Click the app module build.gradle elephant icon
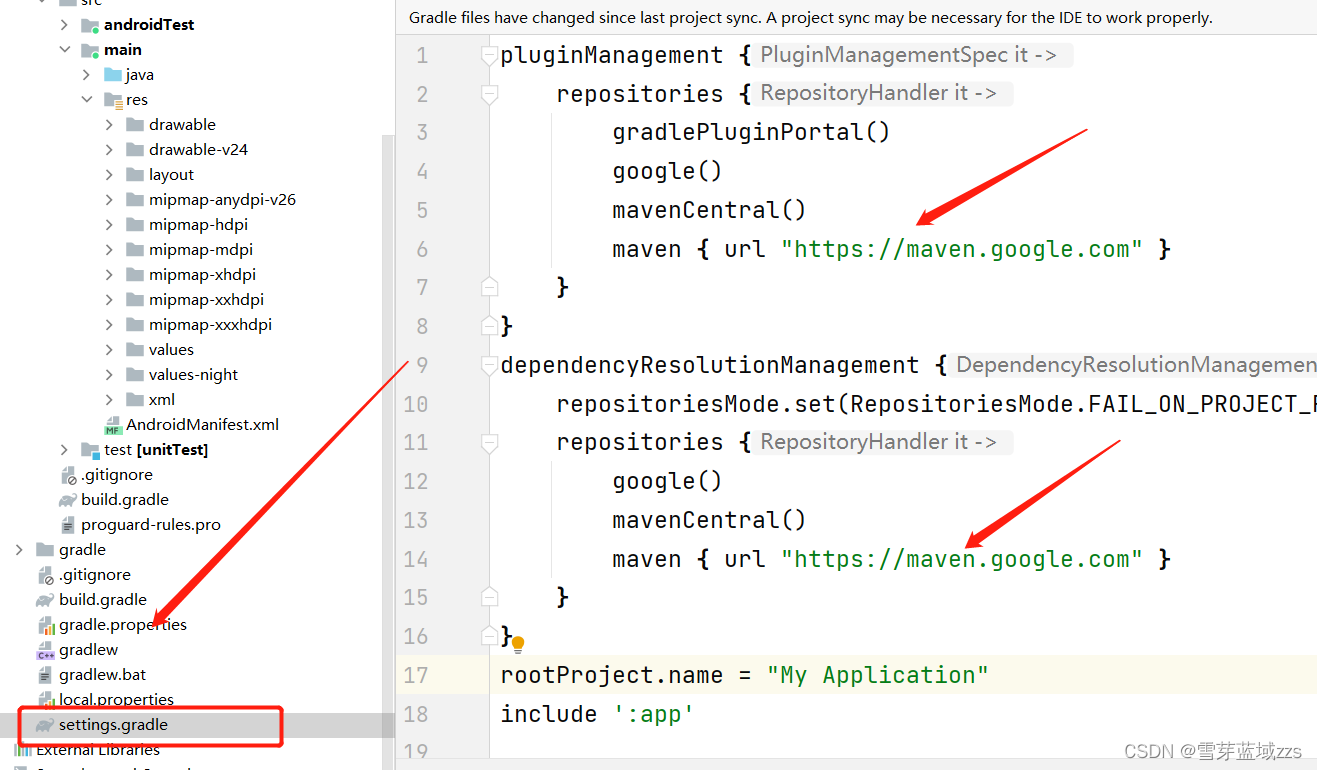 tap(68, 499)
